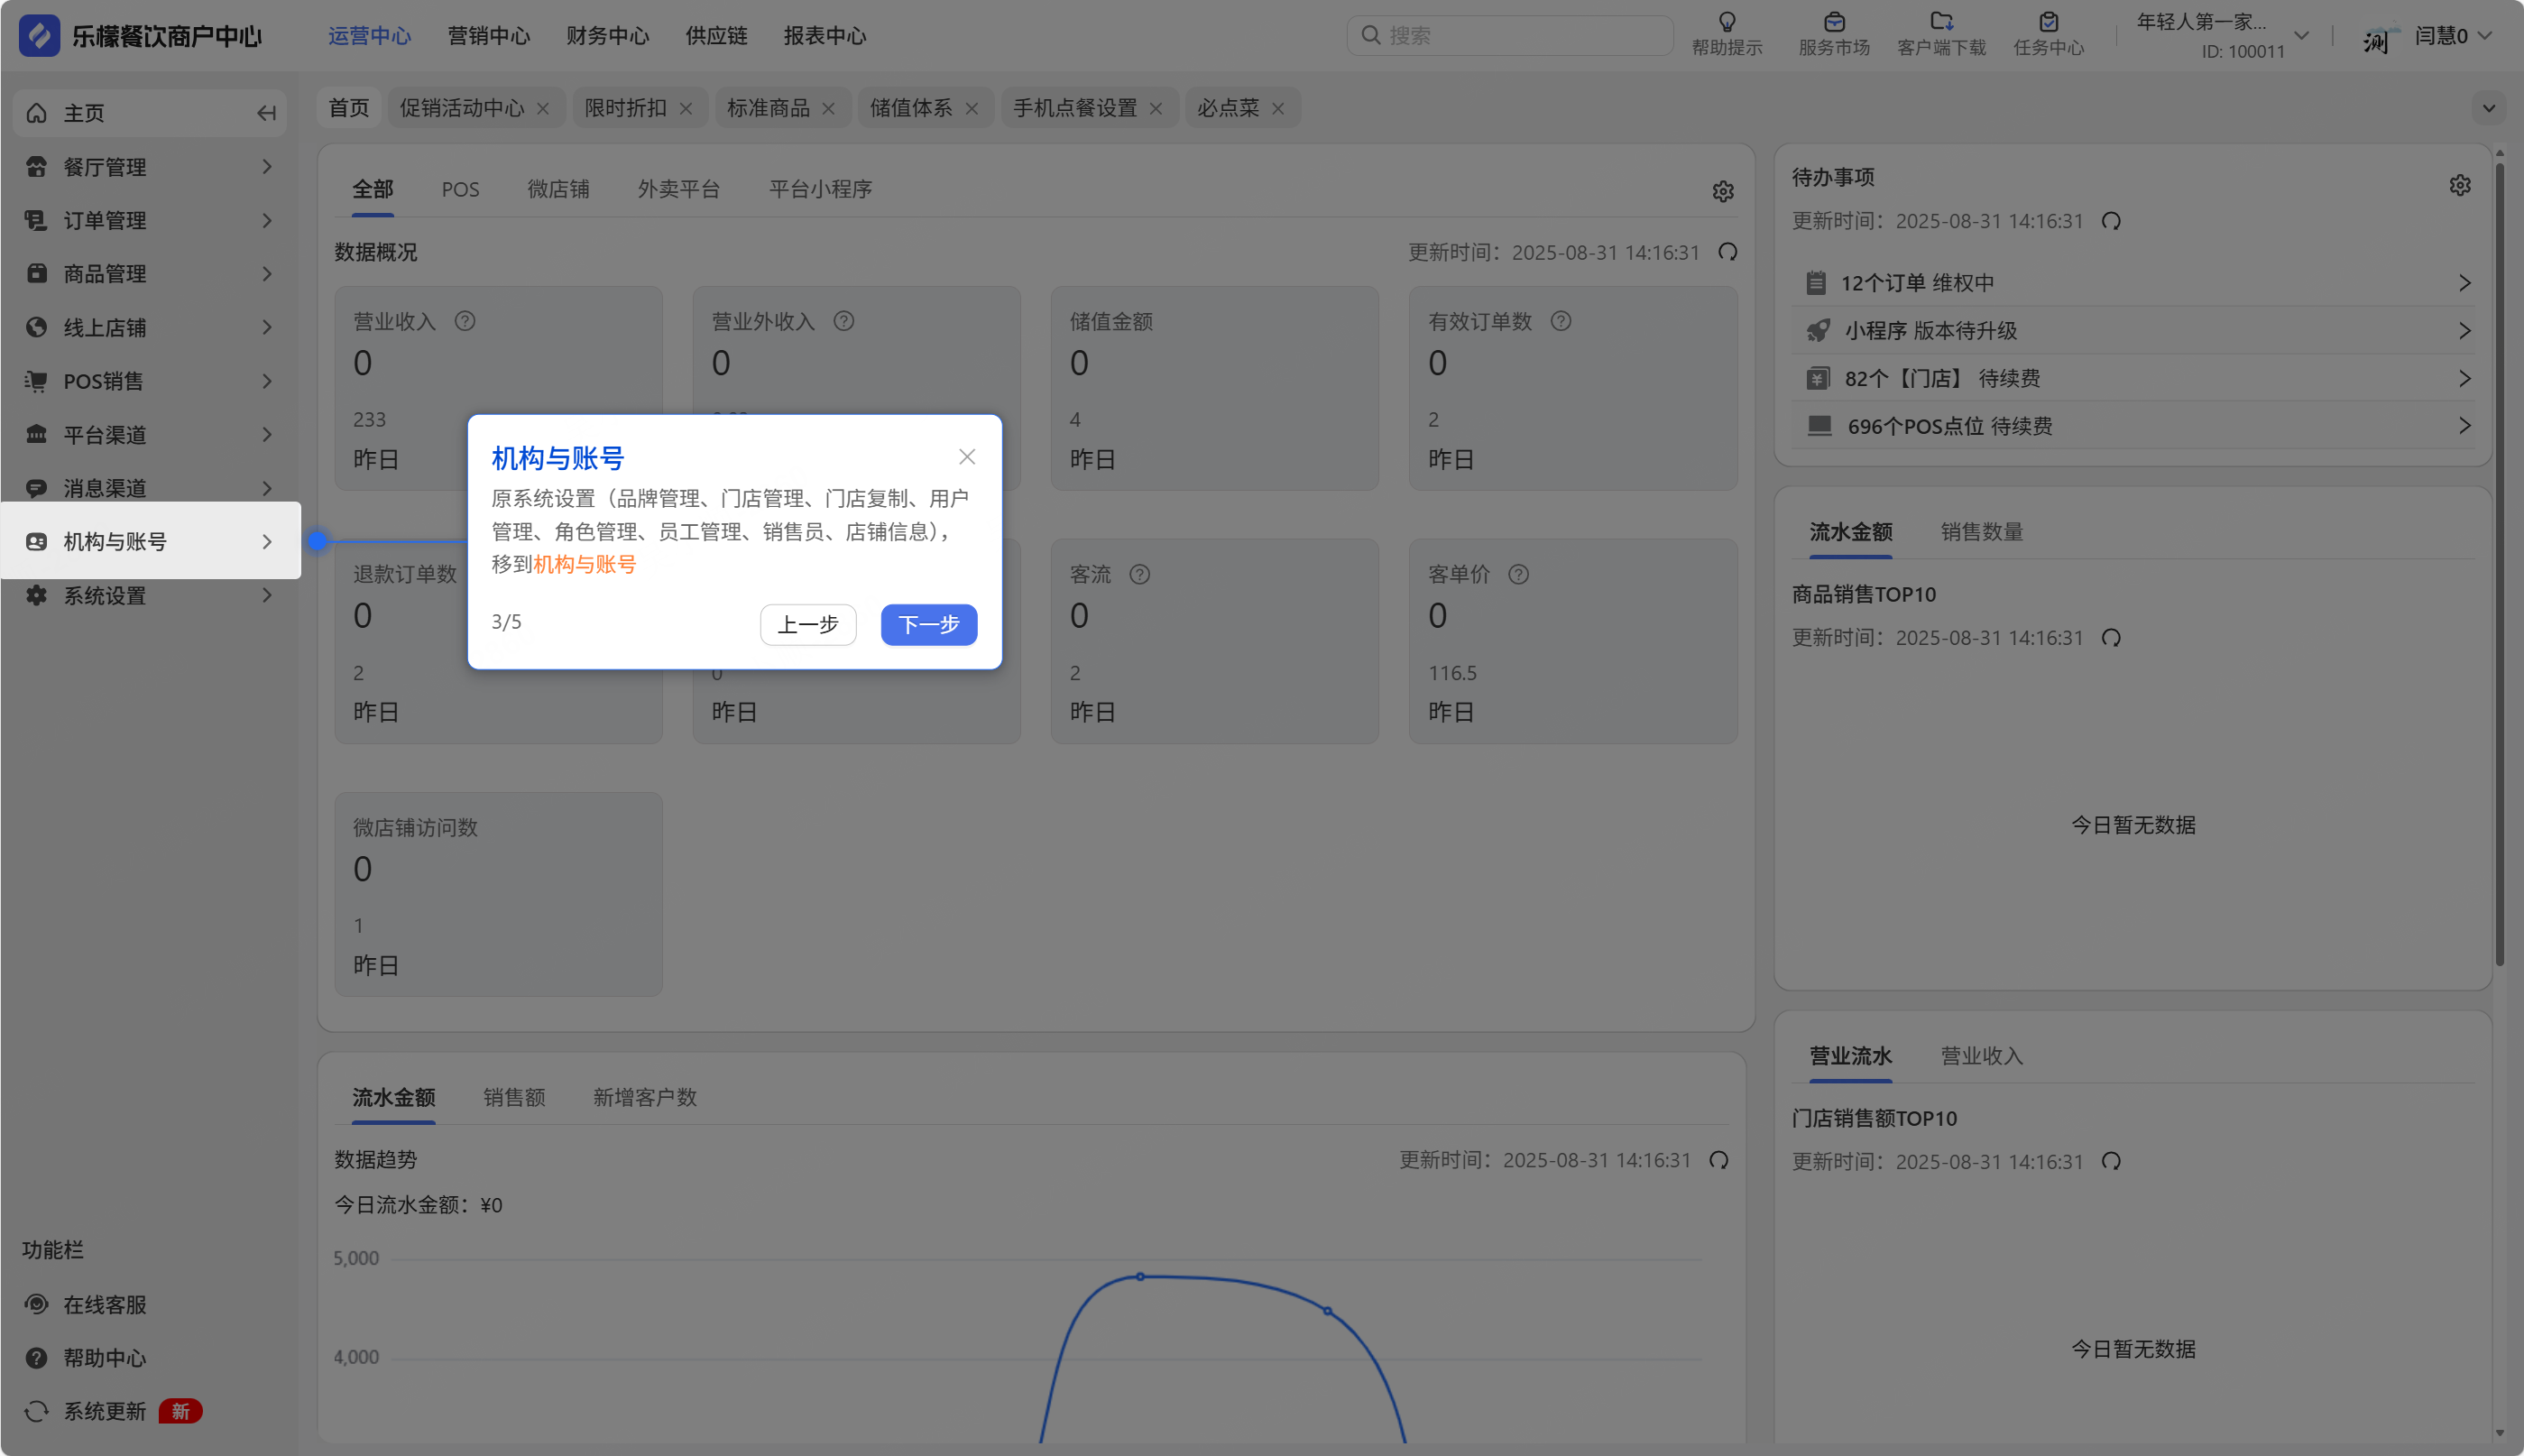Click the help icon next to 营业收入

point(465,321)
